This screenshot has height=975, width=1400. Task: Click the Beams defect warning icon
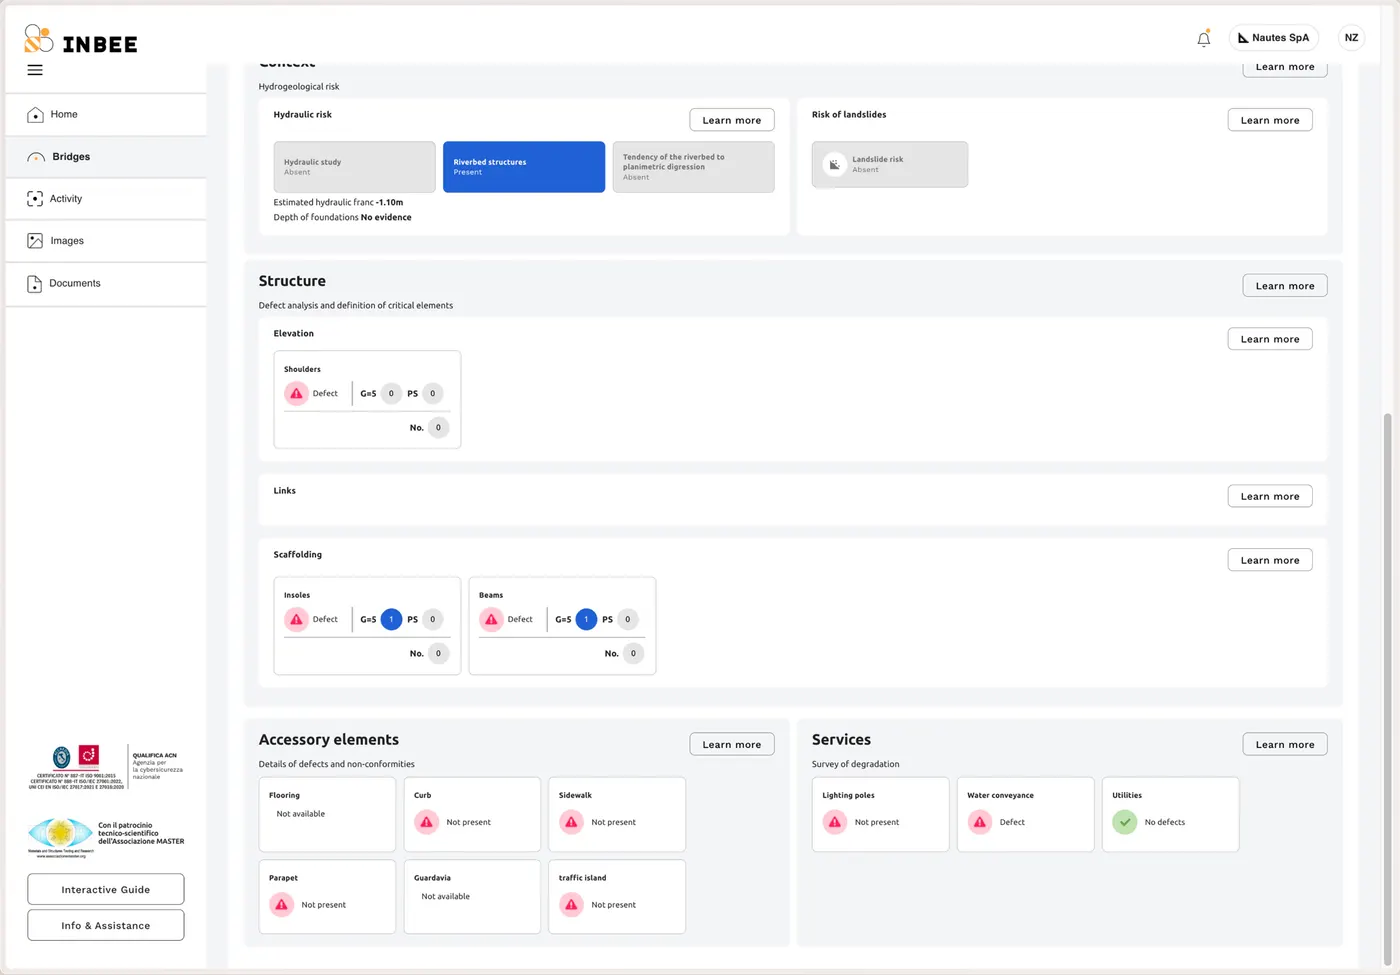point(491,620)
